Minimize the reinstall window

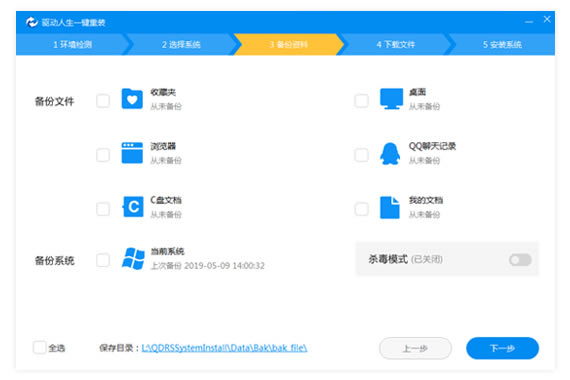click(529, 22)
